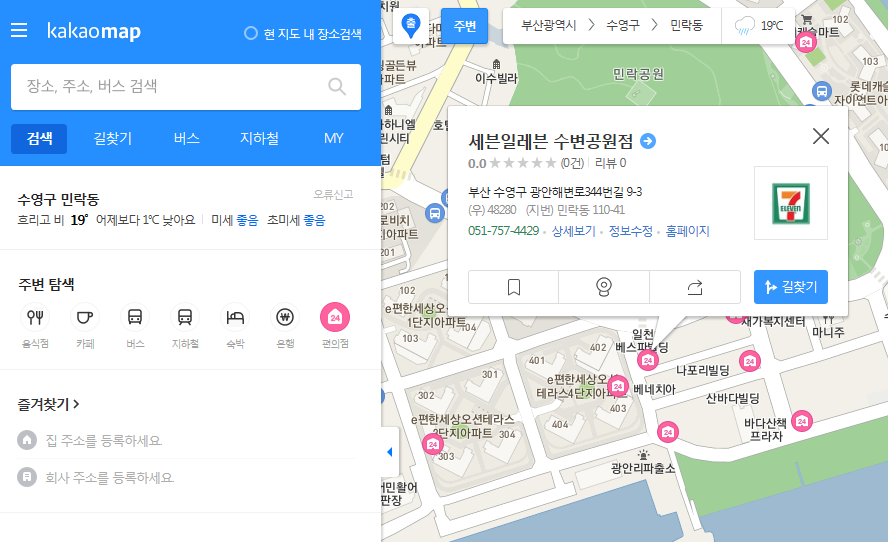This screenshot has width=888, height=542.
Task: Switch to 길찾기 tab
Action: (x=113, y=139)
